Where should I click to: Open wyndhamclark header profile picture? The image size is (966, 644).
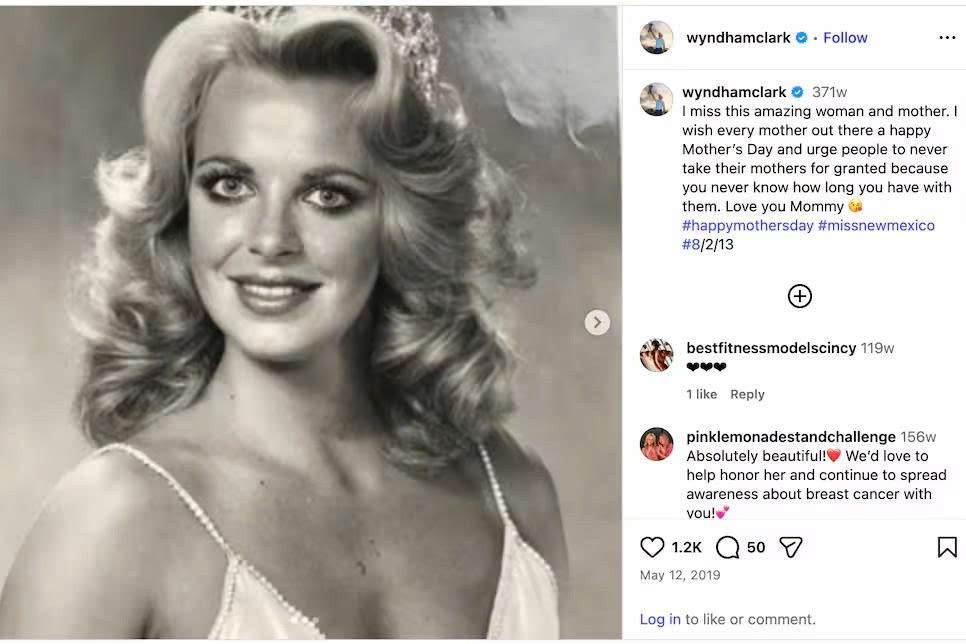[x=657, y=38]
